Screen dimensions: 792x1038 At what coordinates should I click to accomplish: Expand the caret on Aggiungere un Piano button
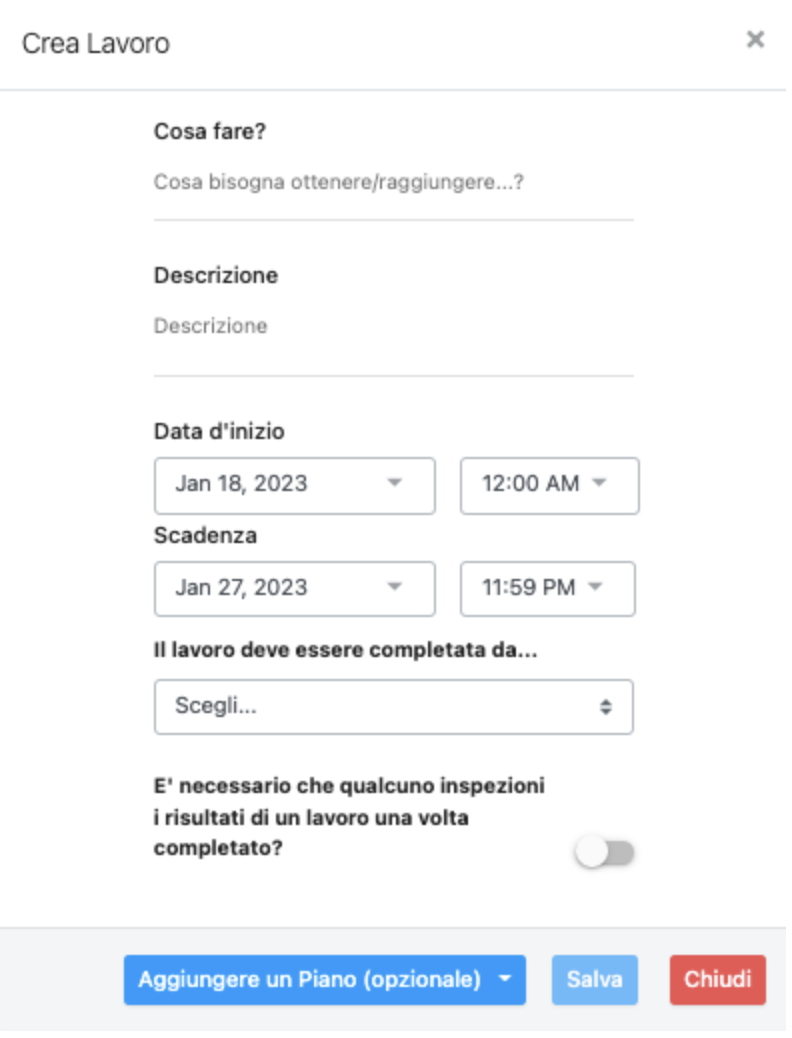click(x=506, y=979)
